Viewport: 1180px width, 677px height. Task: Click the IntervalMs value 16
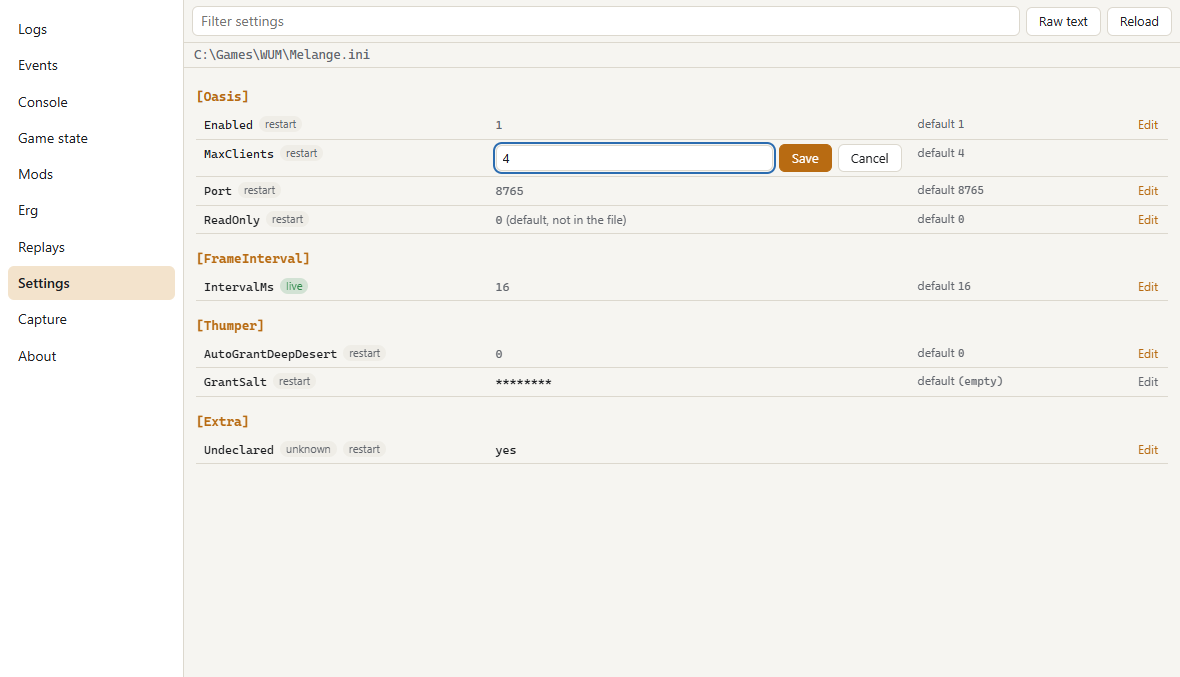tap(502, 287)
